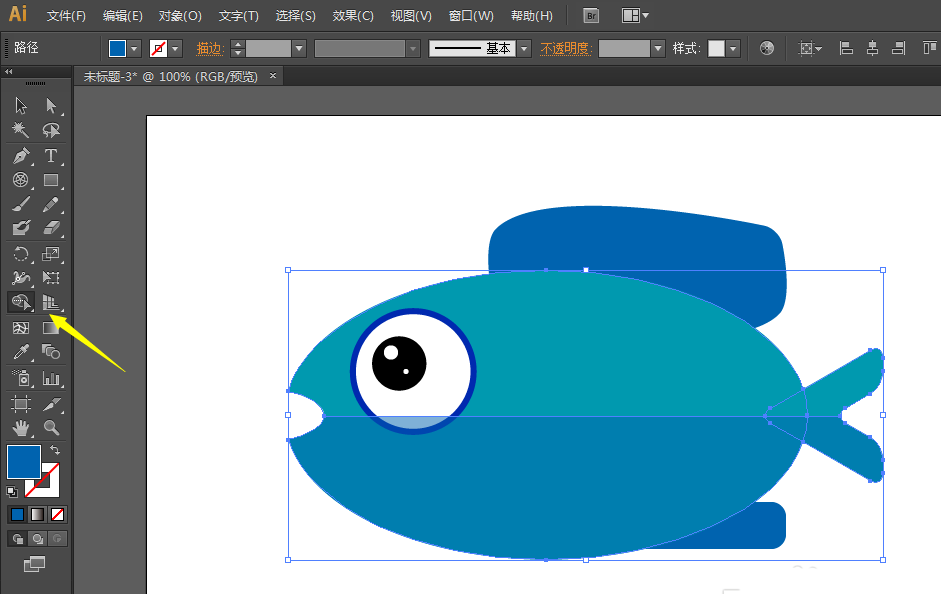Select the Shape Builder tool

pos(21,302)
